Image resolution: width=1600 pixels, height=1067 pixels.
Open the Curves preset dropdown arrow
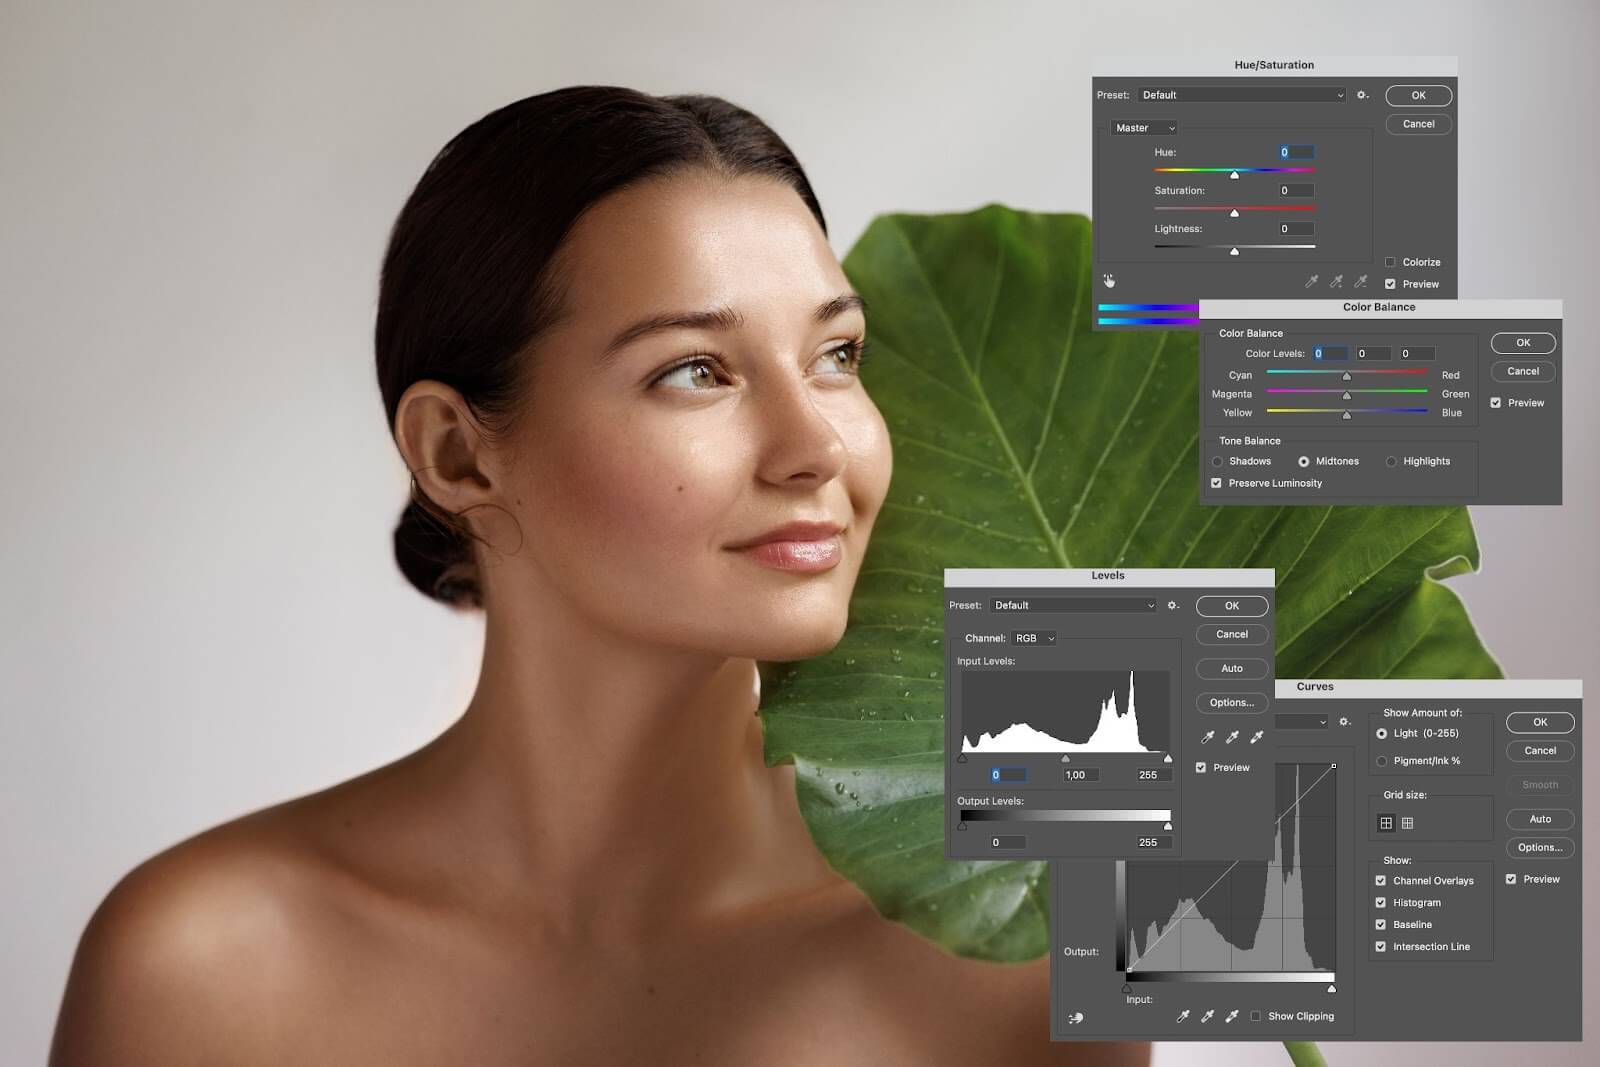point(1323,722)
